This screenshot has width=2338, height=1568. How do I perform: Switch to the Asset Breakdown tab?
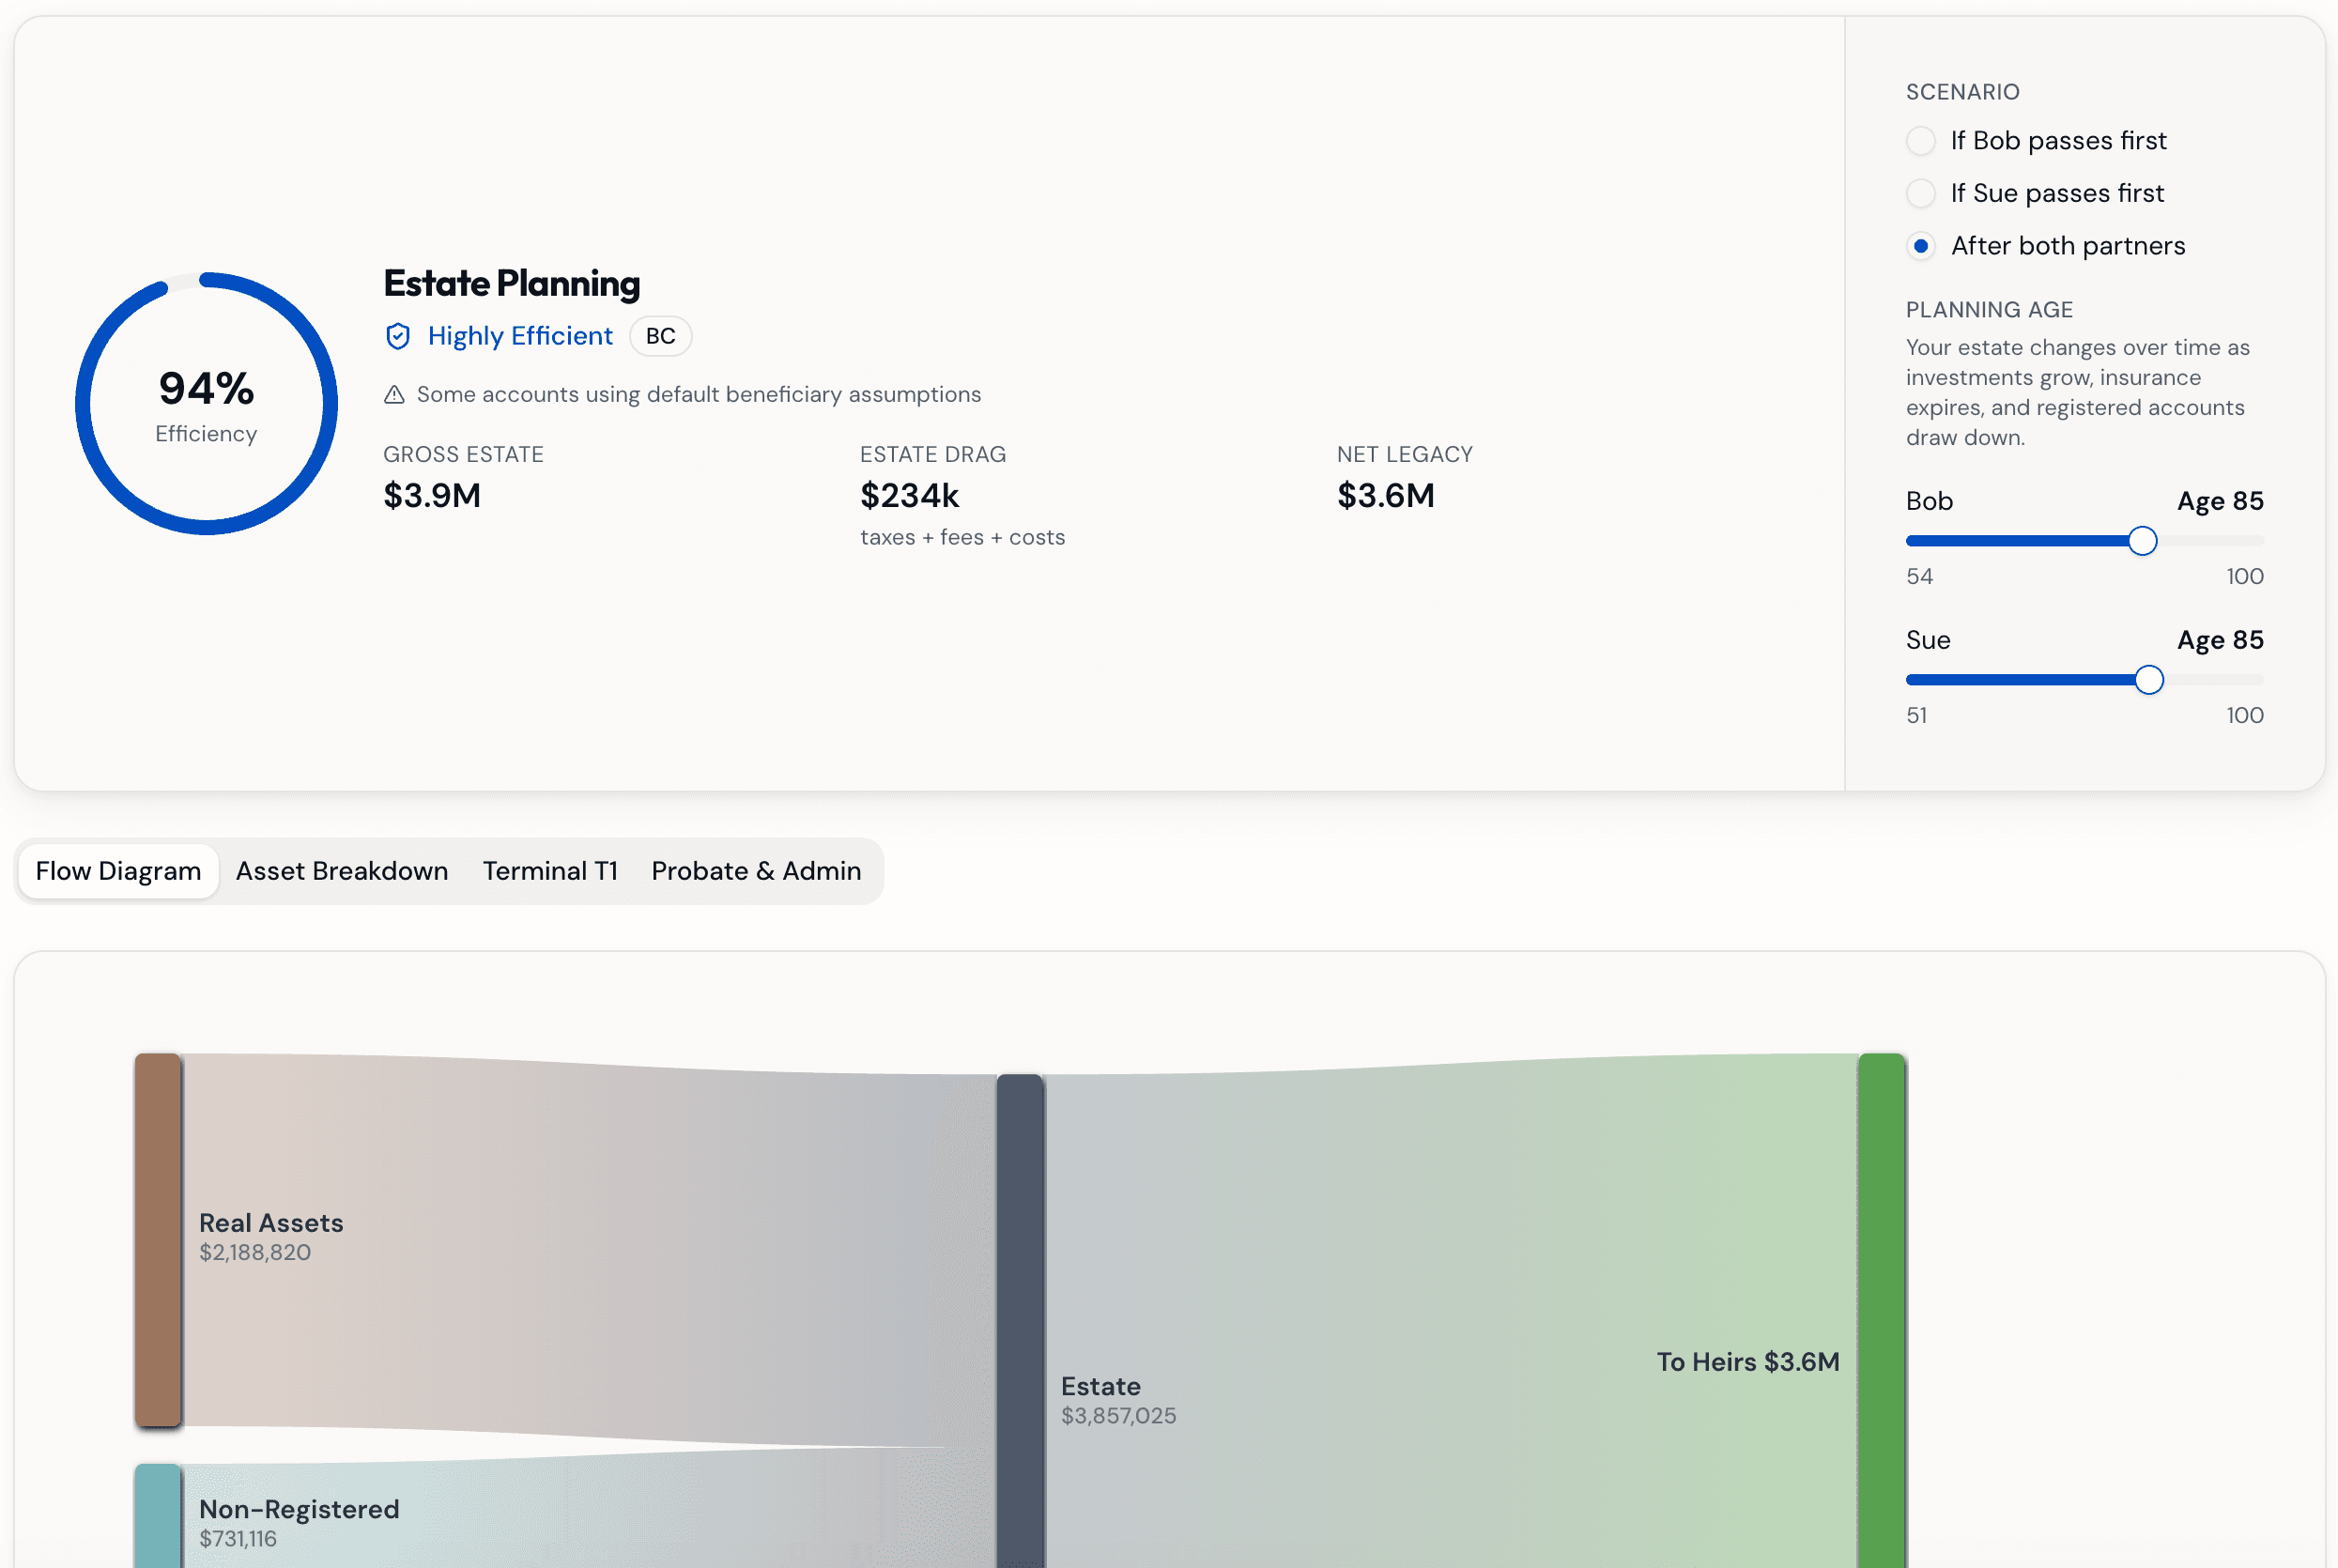click(342, 871)
